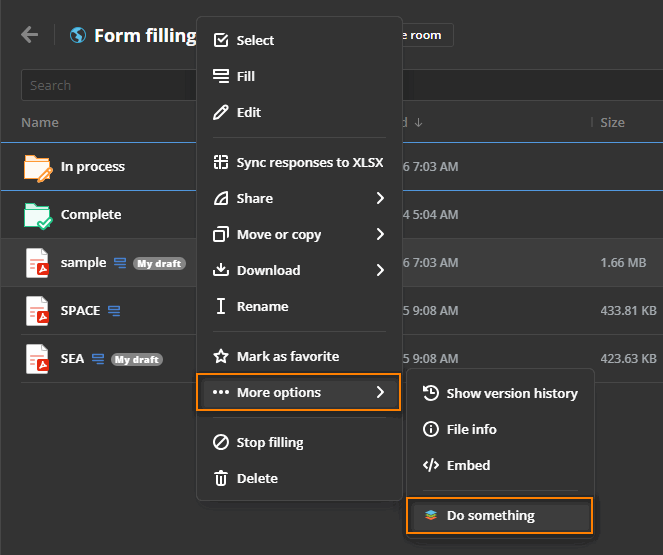Click the Select checkbox icon in menu

(x=221, y=40)
